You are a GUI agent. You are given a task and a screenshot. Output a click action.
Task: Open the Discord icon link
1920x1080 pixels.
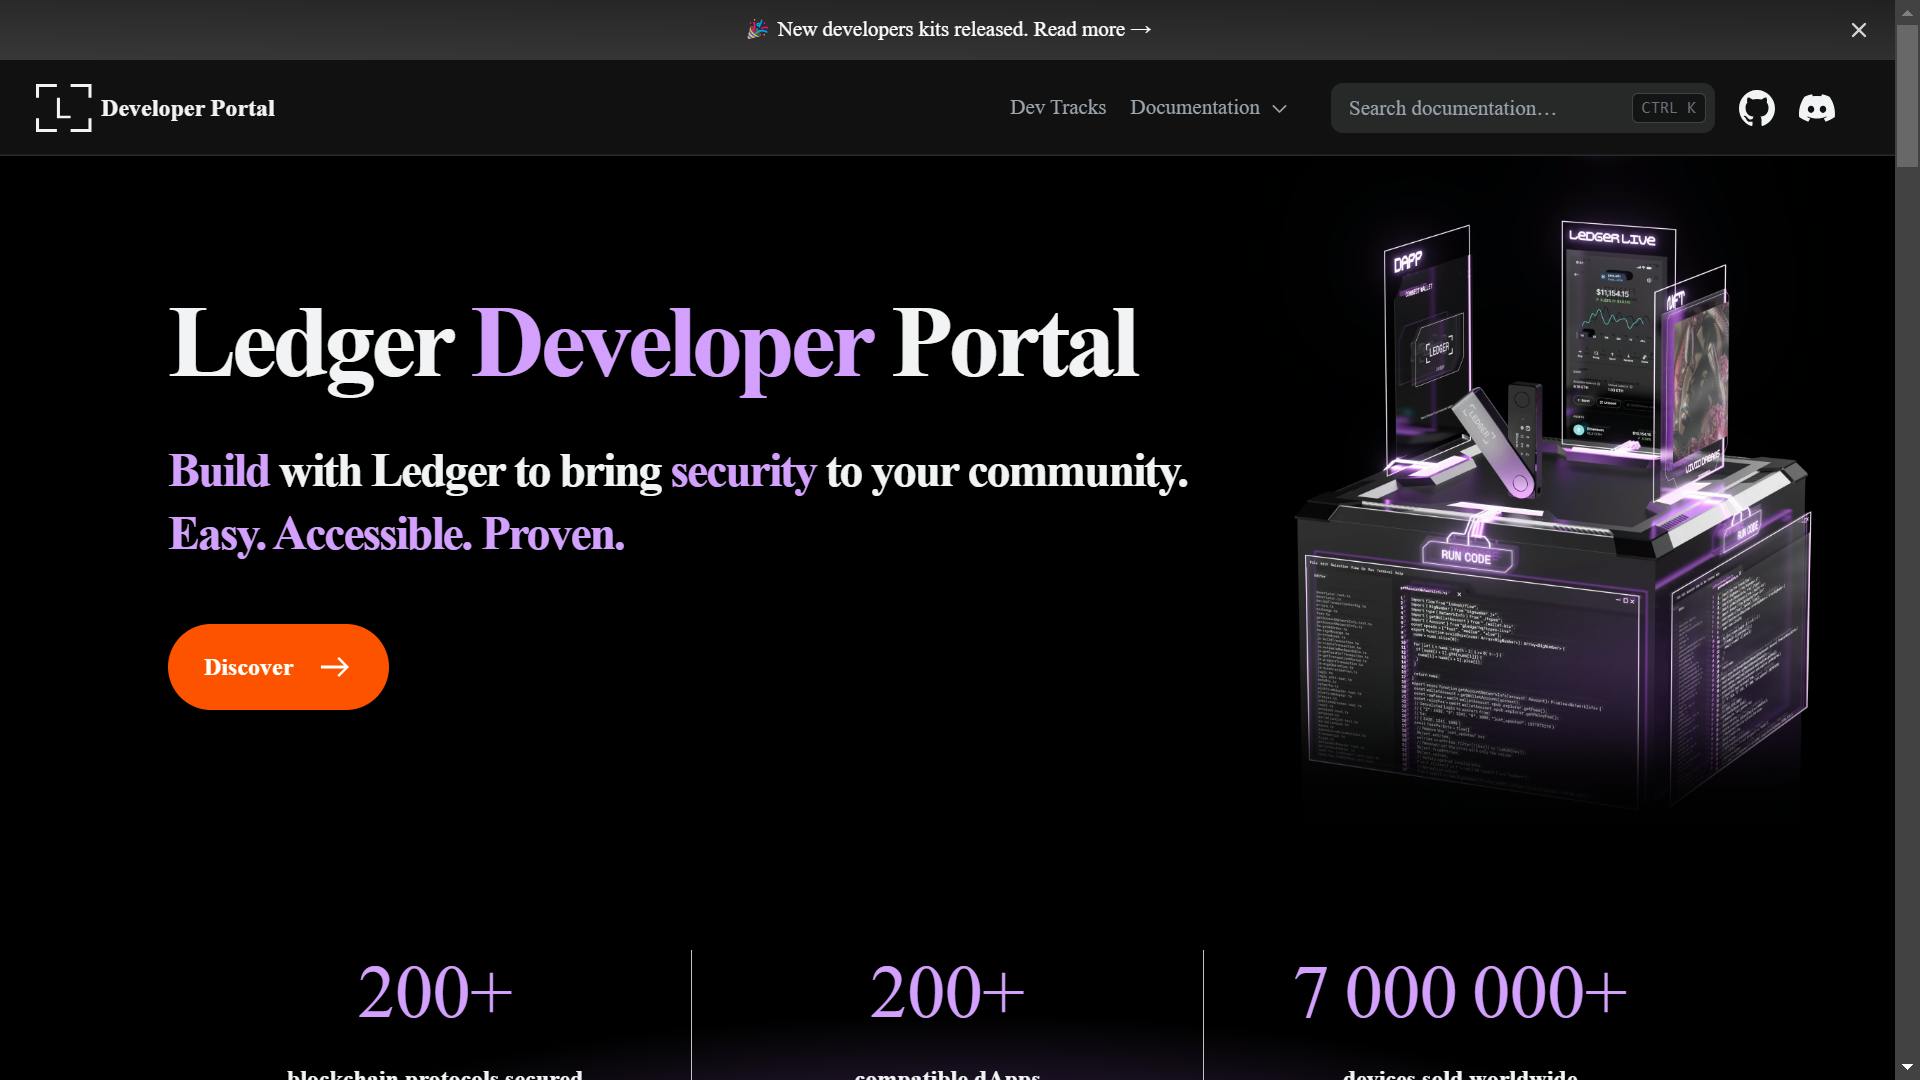point(1817,108)
